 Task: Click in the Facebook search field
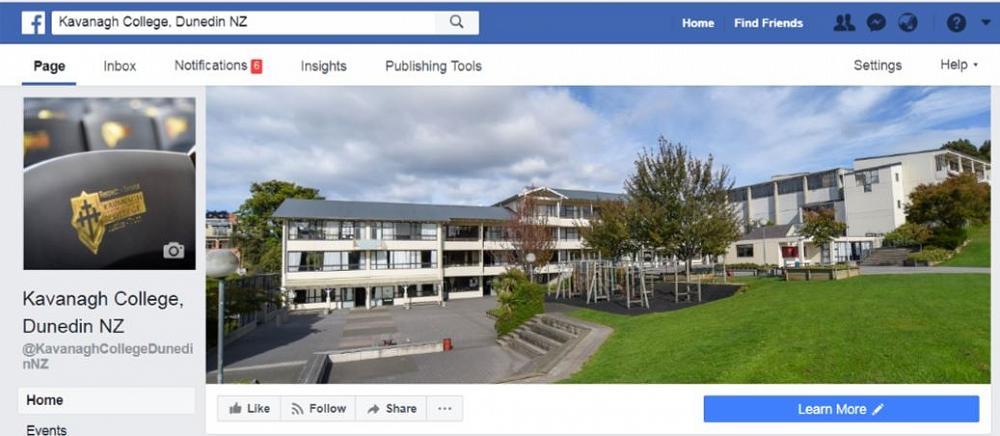pos(244,22)
